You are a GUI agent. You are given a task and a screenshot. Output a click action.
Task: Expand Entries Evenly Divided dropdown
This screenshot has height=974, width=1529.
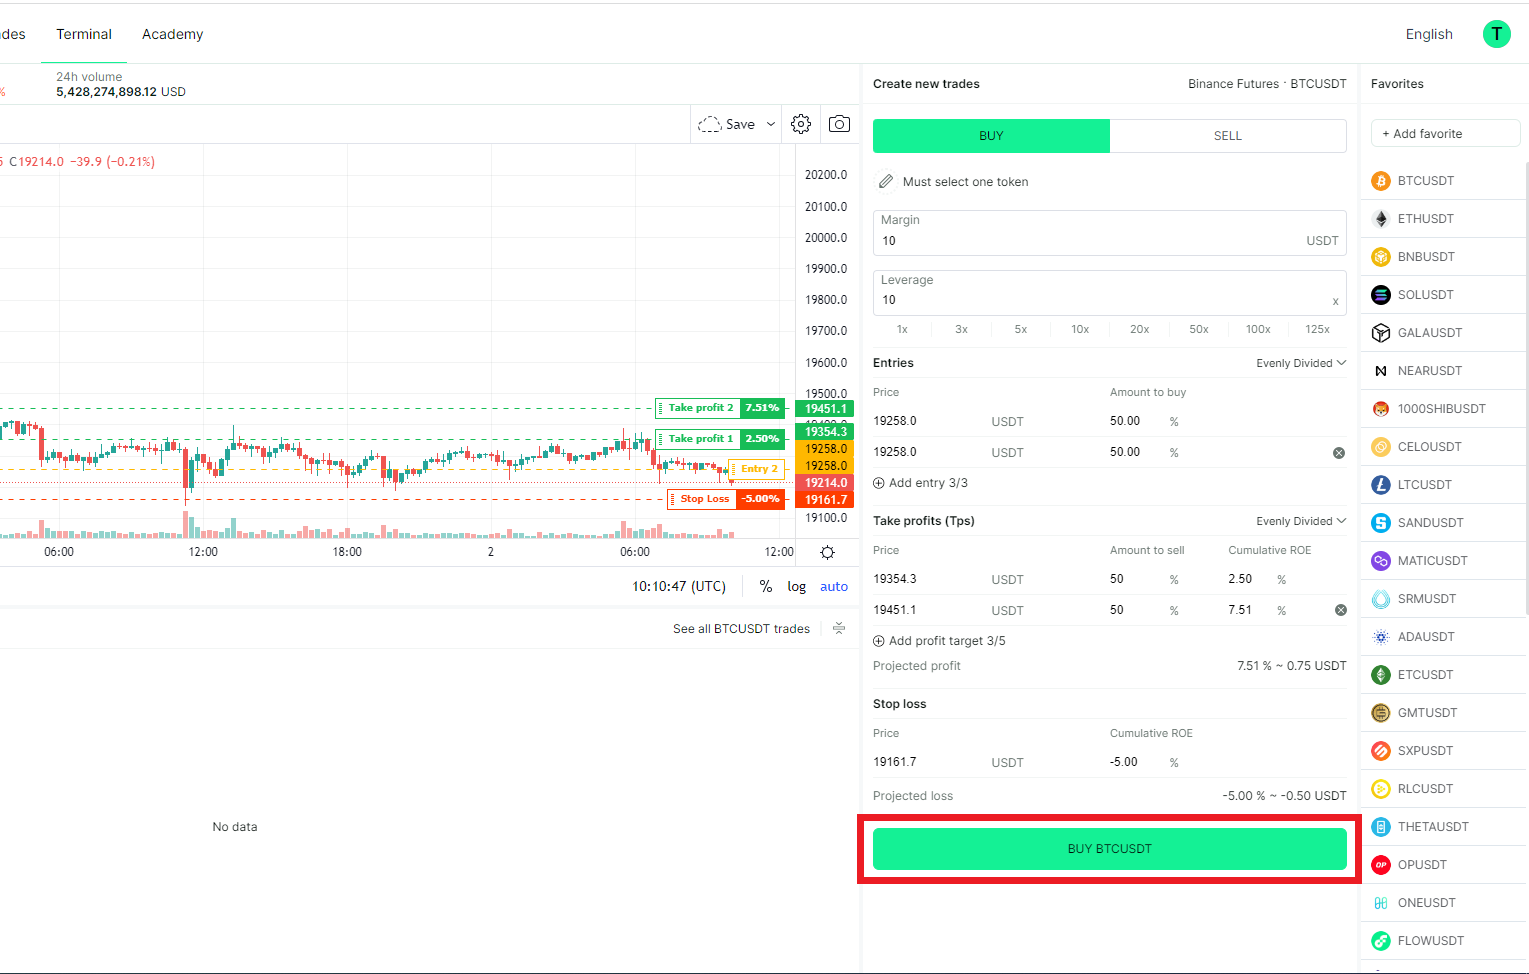pos(1301,363)
